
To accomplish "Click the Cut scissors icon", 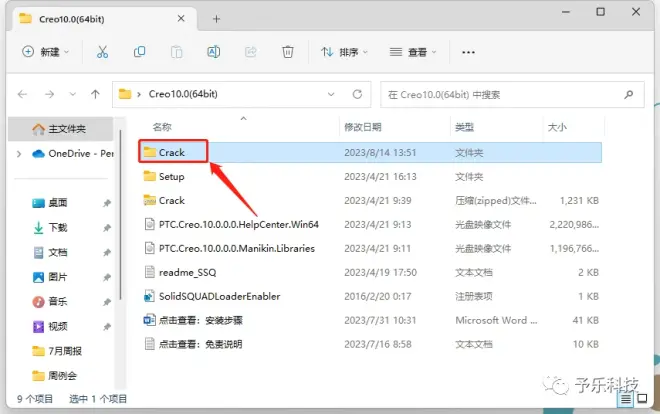I will [x=102, y=52].
